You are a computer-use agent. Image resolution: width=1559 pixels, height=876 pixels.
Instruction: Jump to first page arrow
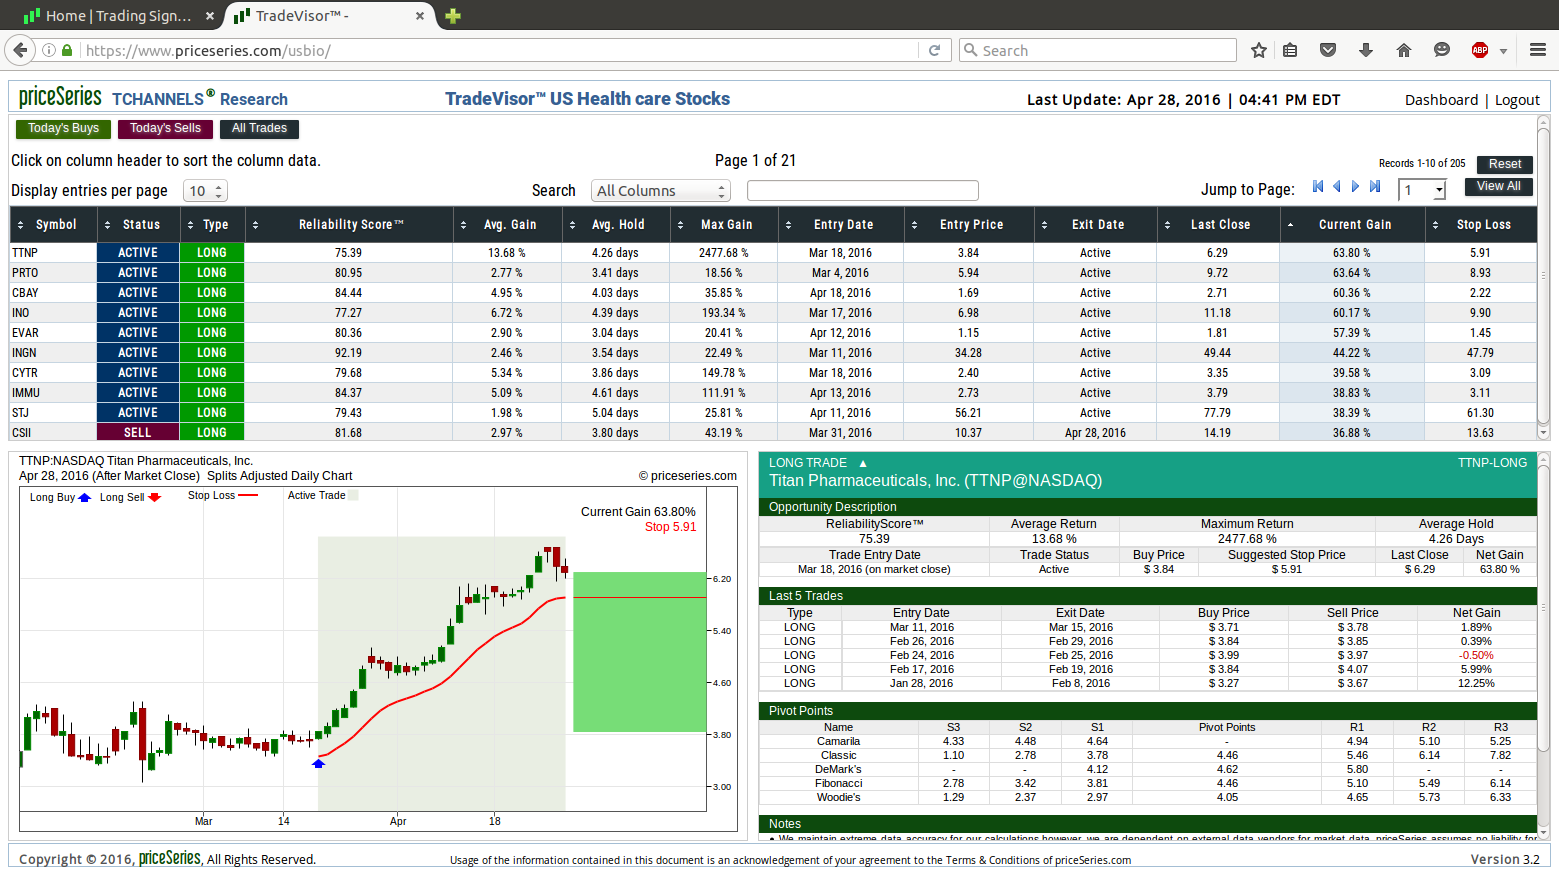tap(1318, 186)
